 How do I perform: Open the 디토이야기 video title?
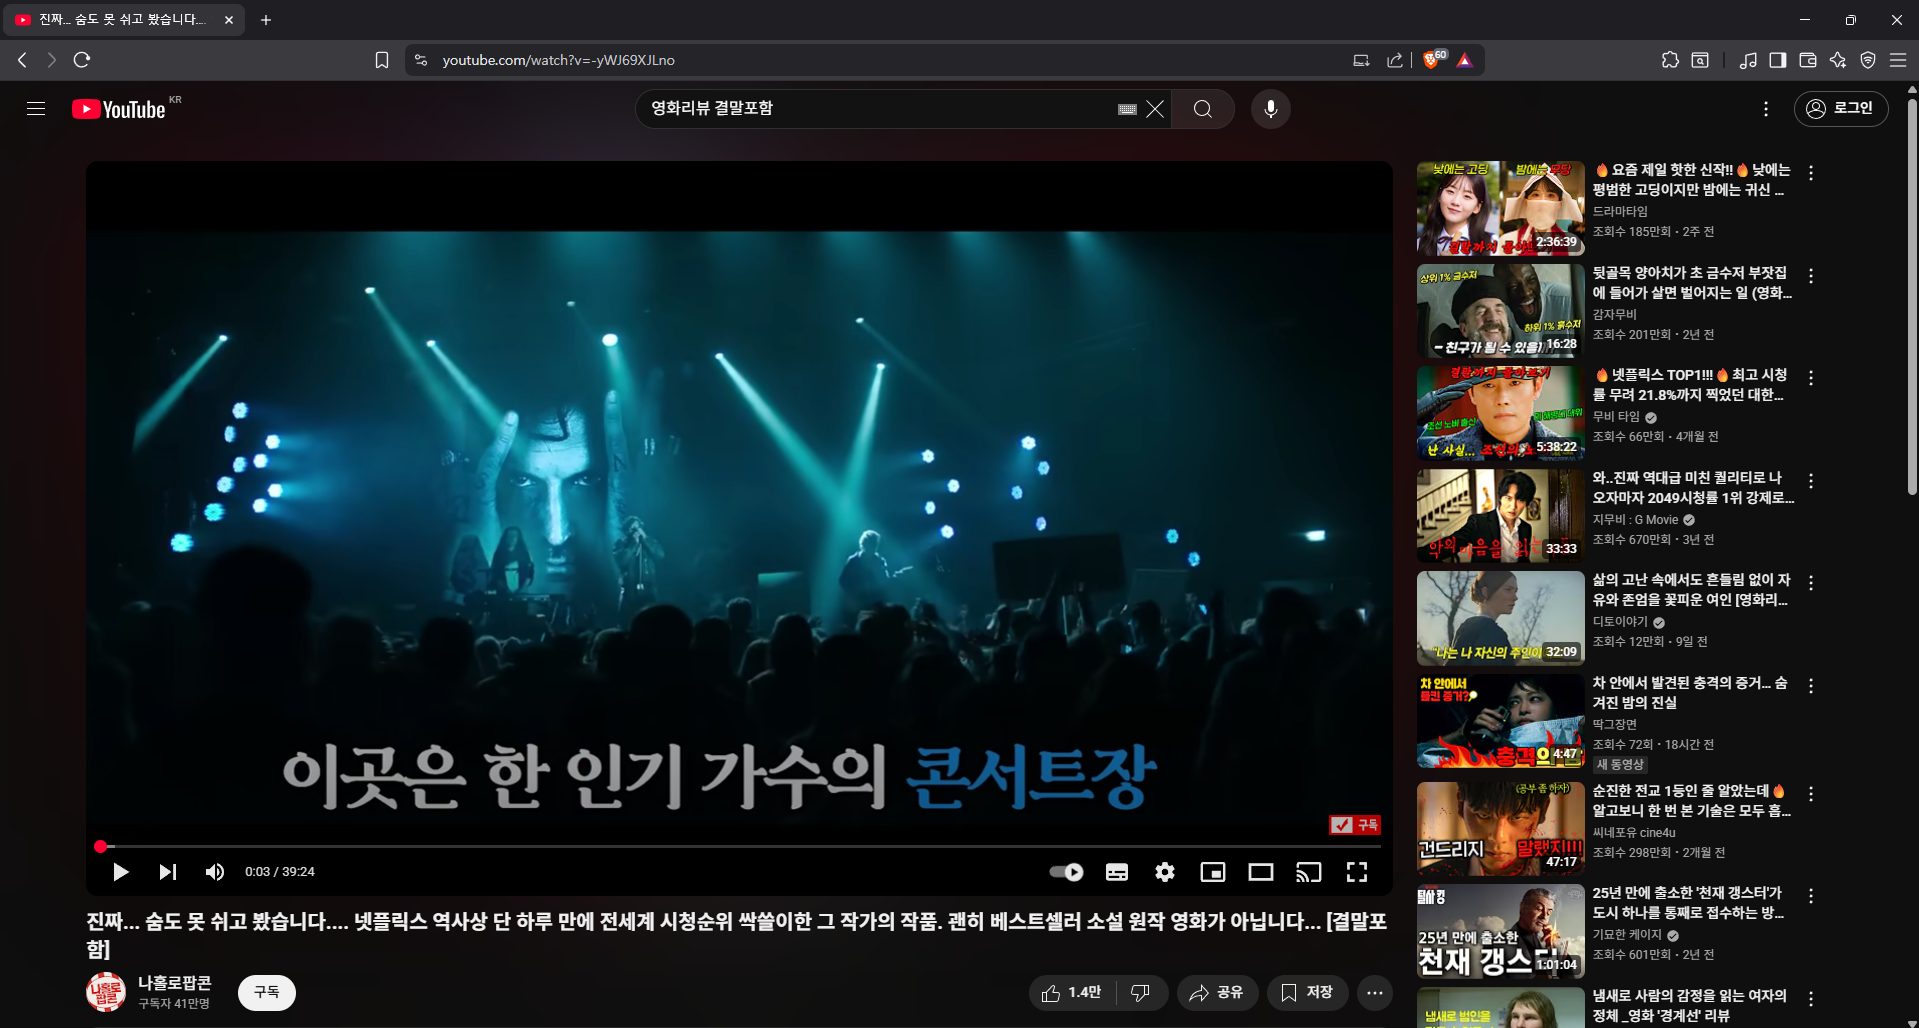(x=1691, y=590)
